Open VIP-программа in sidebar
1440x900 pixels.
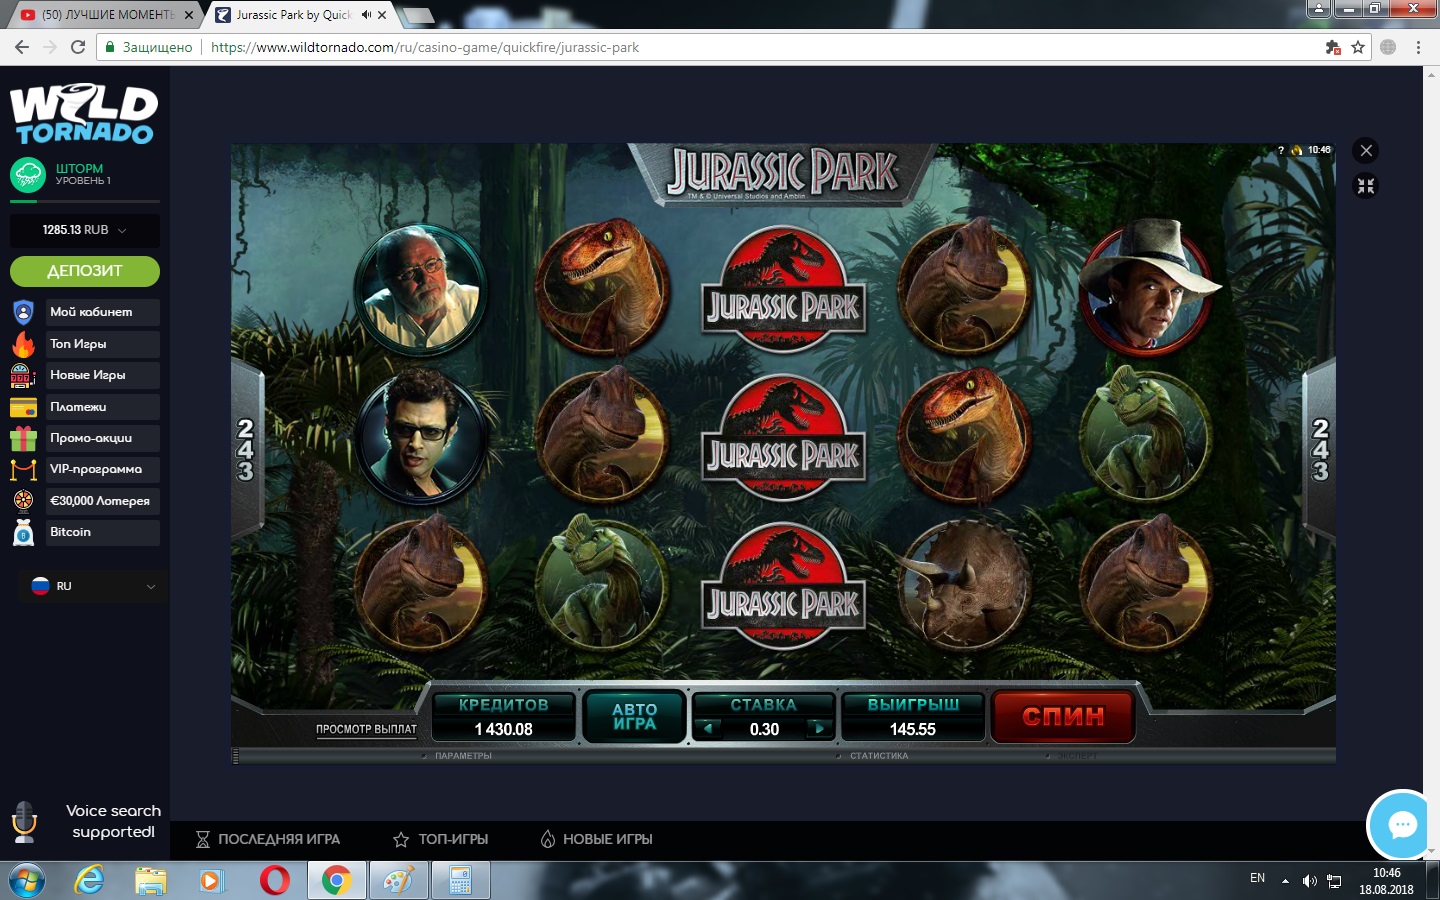point(103,469)
